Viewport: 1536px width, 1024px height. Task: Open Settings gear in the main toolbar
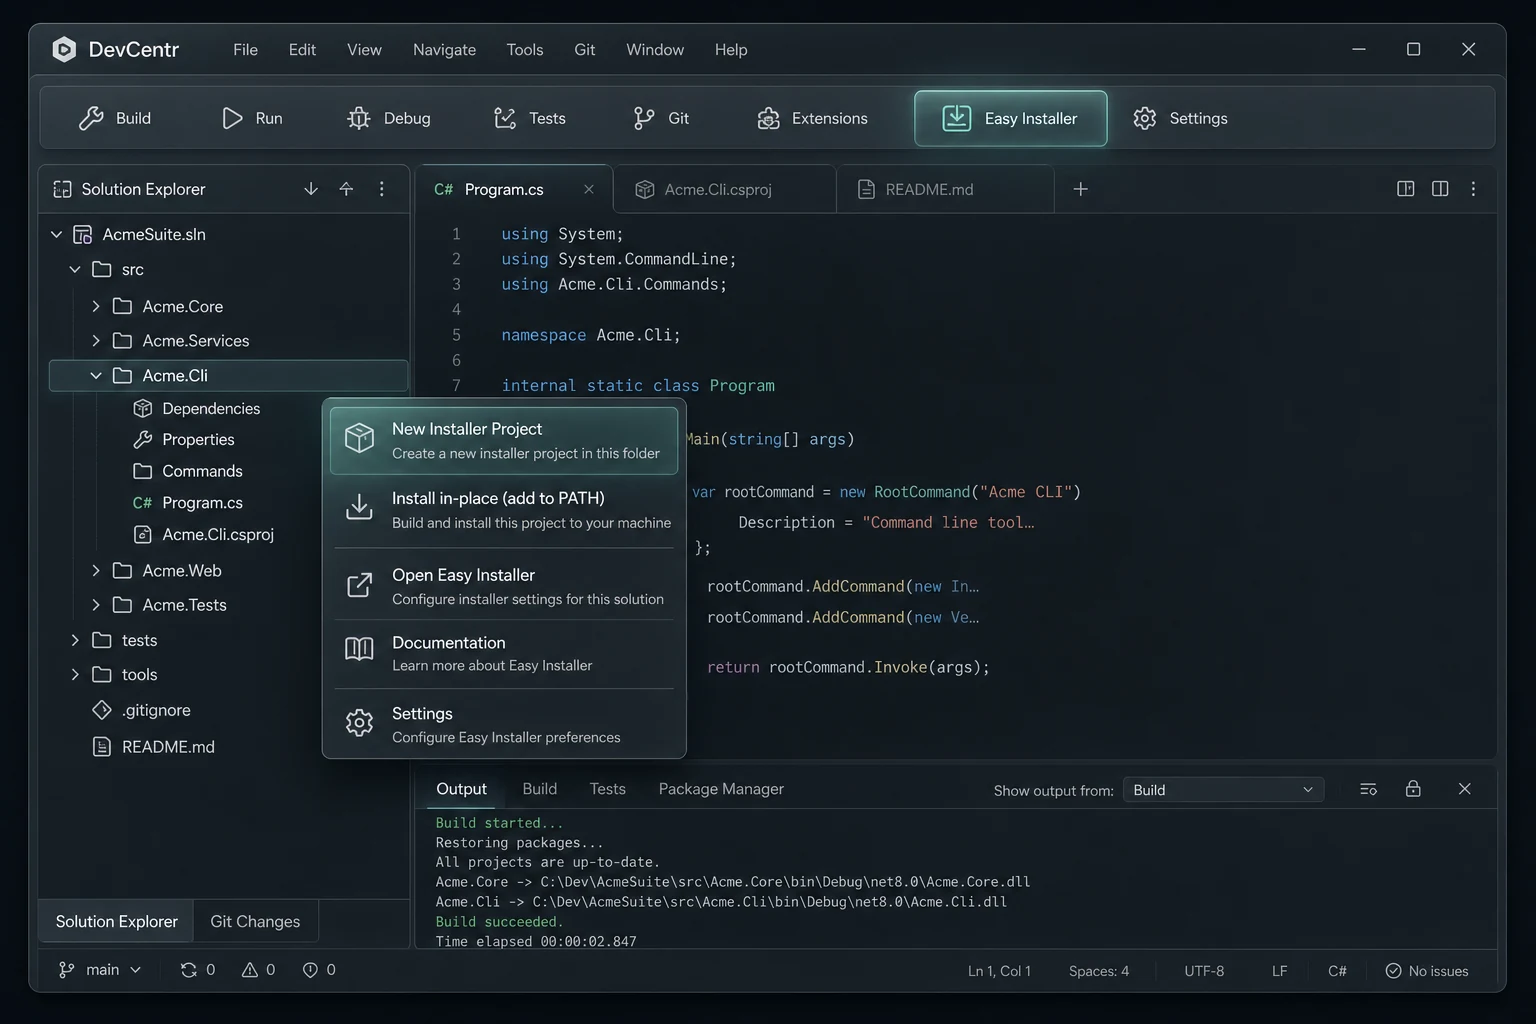tap(1180, 118)
